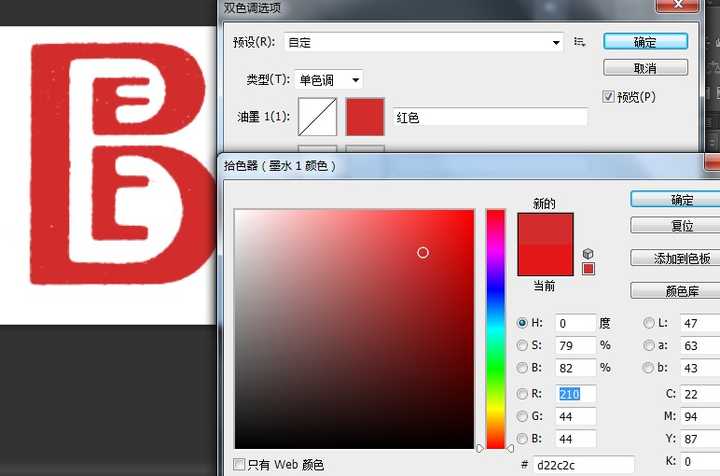Click the hex color field d22c2c
This screenshot has height=476, width=720.
[x=584, y=465]
